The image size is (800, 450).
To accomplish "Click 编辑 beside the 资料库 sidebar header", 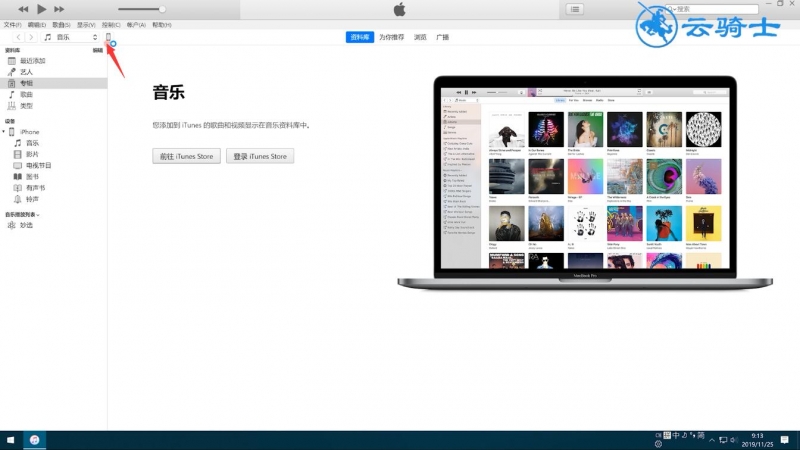I will click(97, 50).
